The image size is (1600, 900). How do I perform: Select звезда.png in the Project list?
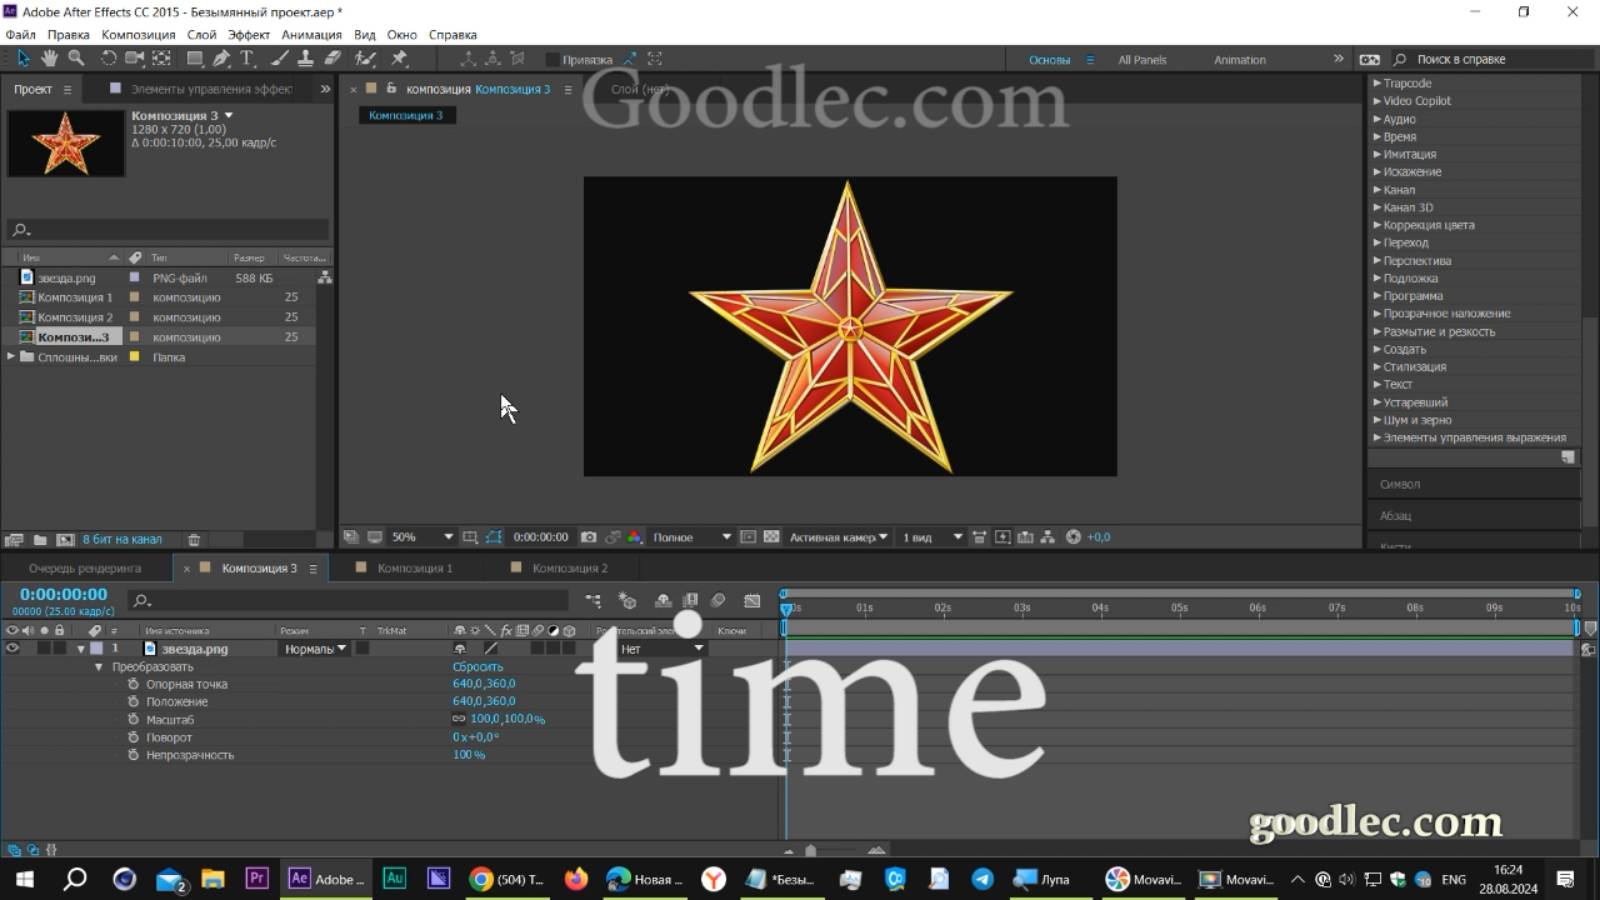pos(66,278)
